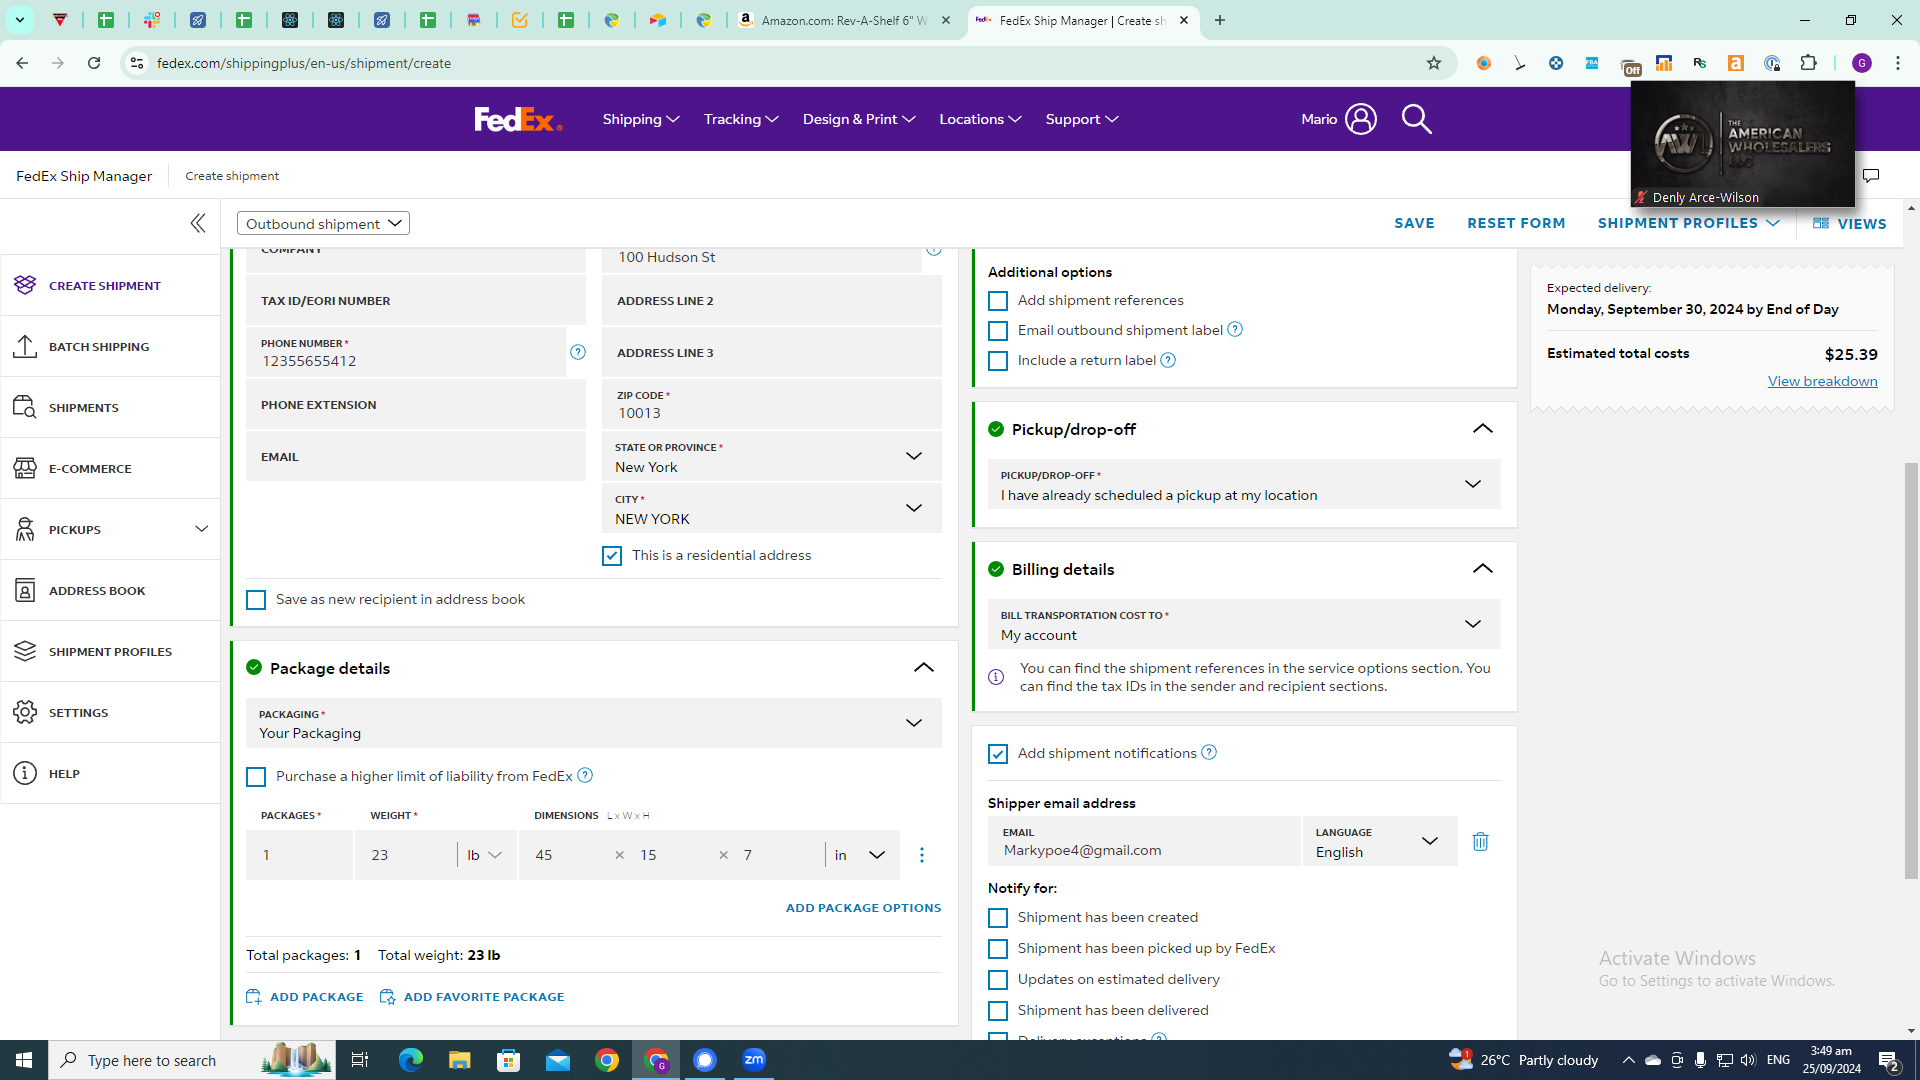Go to Batch Shipping in sidebar
The height and width of the screenshot is (1080, 1920).
tap(110, 347)
